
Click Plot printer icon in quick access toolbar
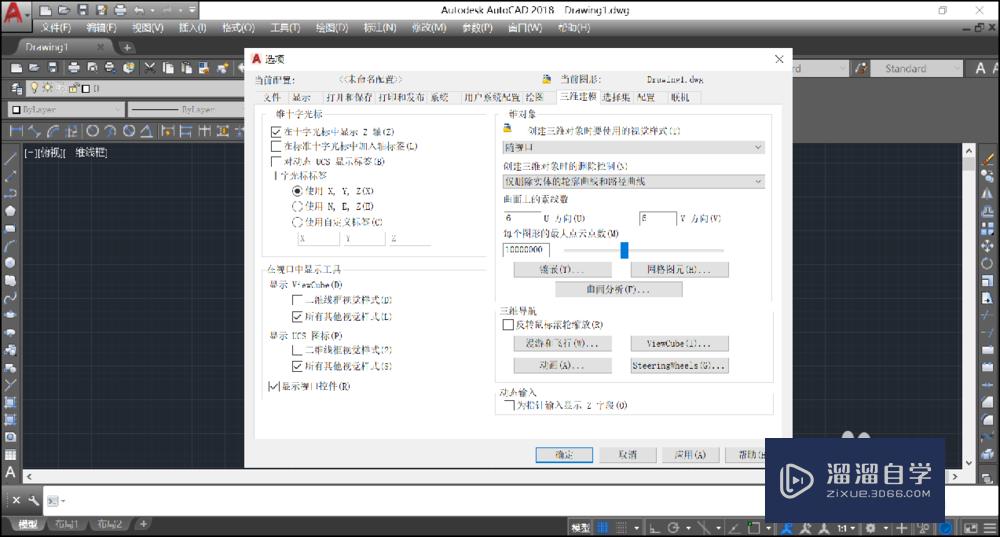pyautogui.click(x=120, y=10)
